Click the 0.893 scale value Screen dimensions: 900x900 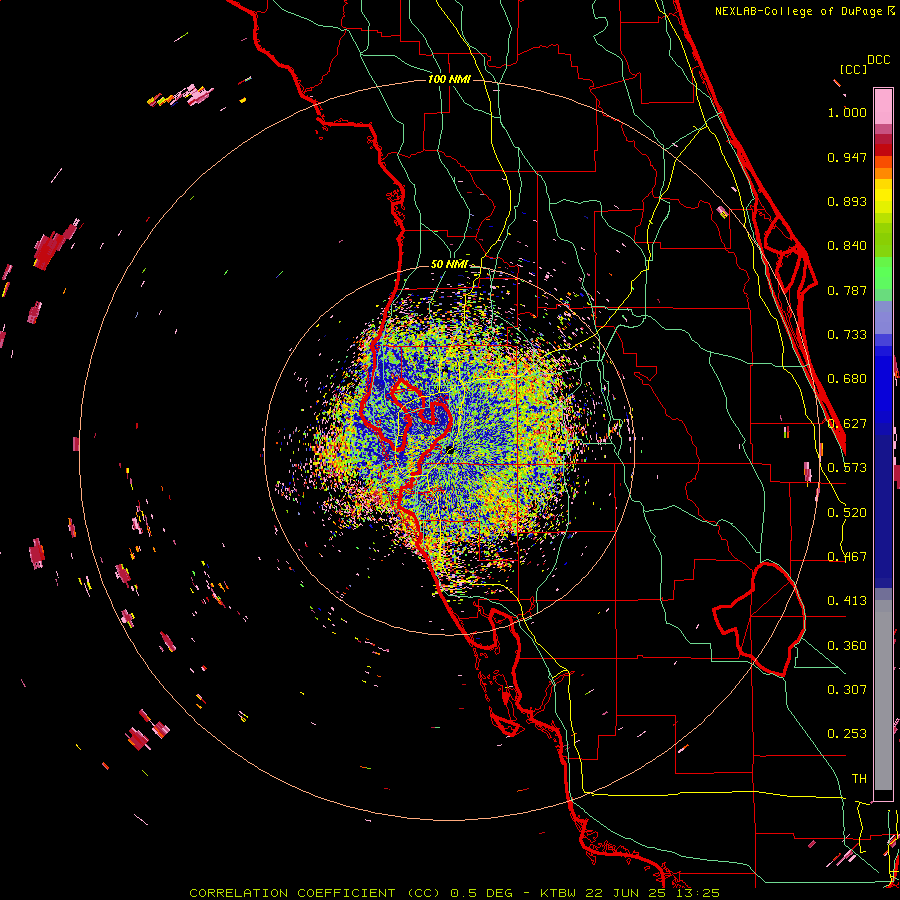[x=847, y=201]
